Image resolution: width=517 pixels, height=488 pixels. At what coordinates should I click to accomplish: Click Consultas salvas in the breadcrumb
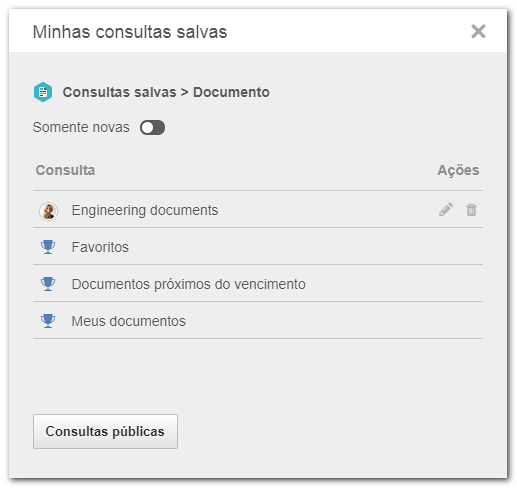119,92
